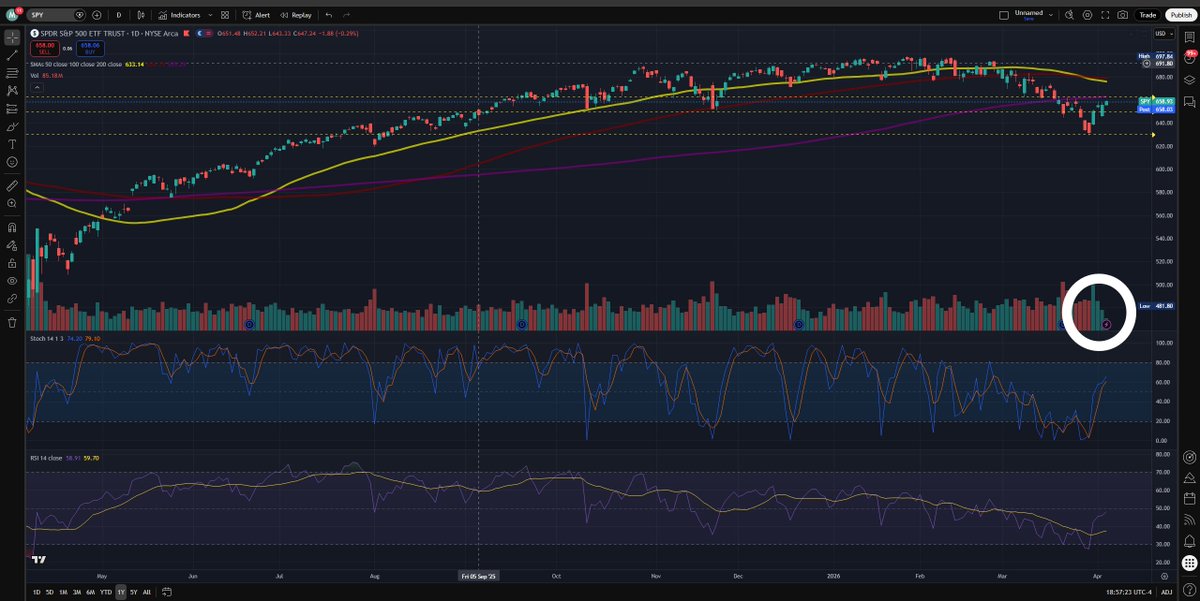Image resolution: width=1200 pixels, height=601 pixels.
Task: Open the object tree layers panel
Action: 1190,80
